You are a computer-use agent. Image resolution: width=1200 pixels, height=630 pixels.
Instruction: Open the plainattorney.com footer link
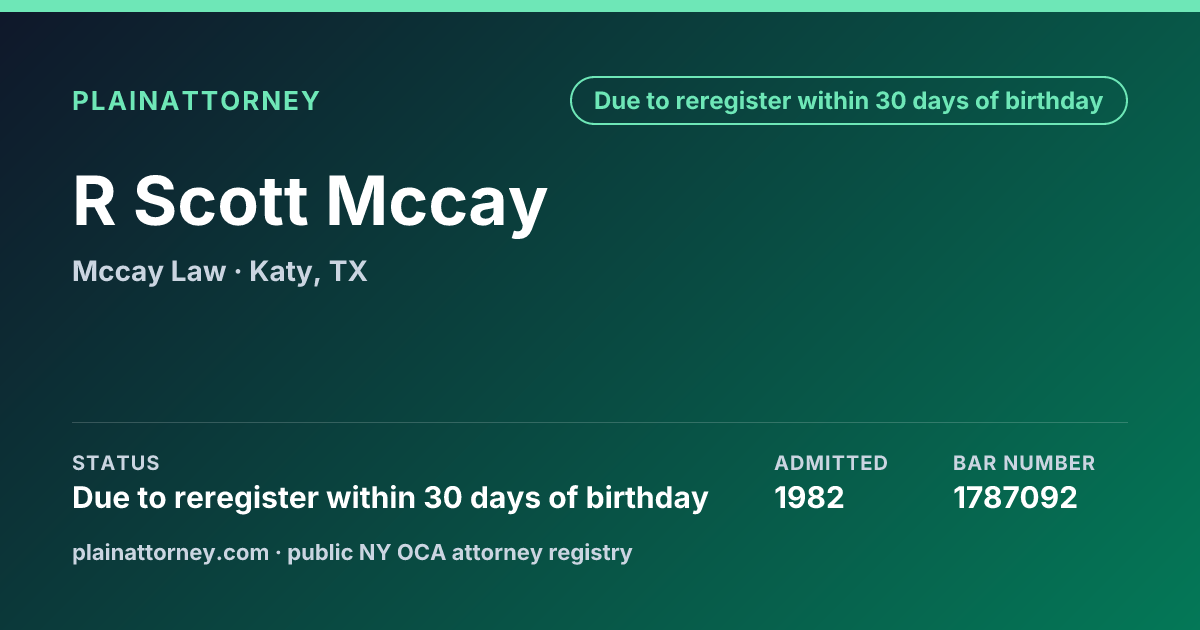[x=170, y=552]
